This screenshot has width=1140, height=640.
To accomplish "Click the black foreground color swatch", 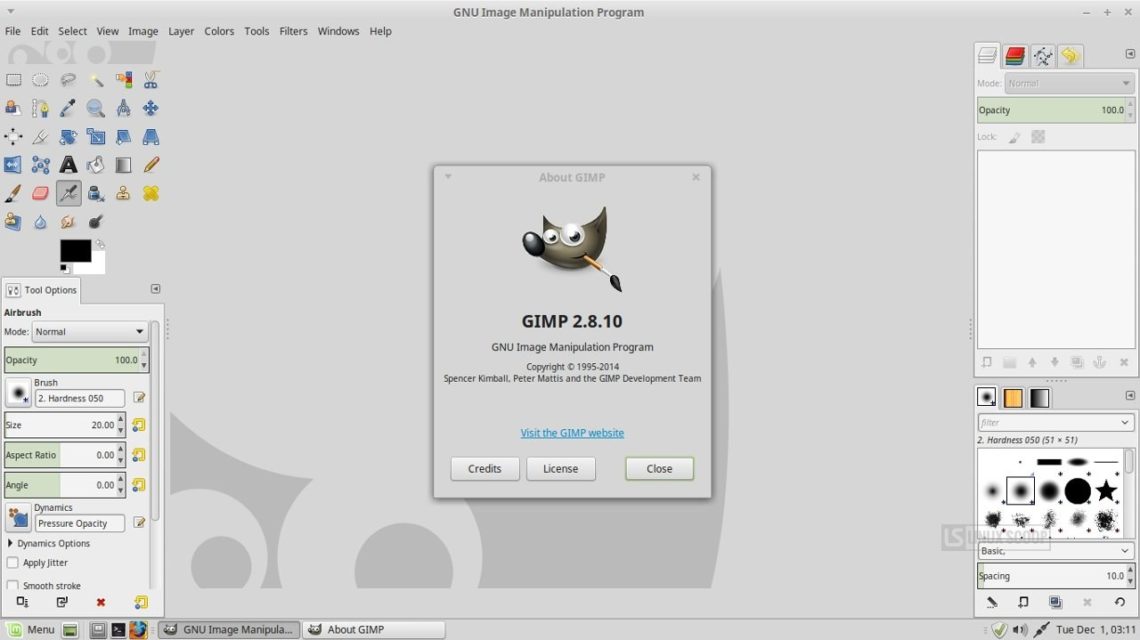I will click(x=75, y=250).
